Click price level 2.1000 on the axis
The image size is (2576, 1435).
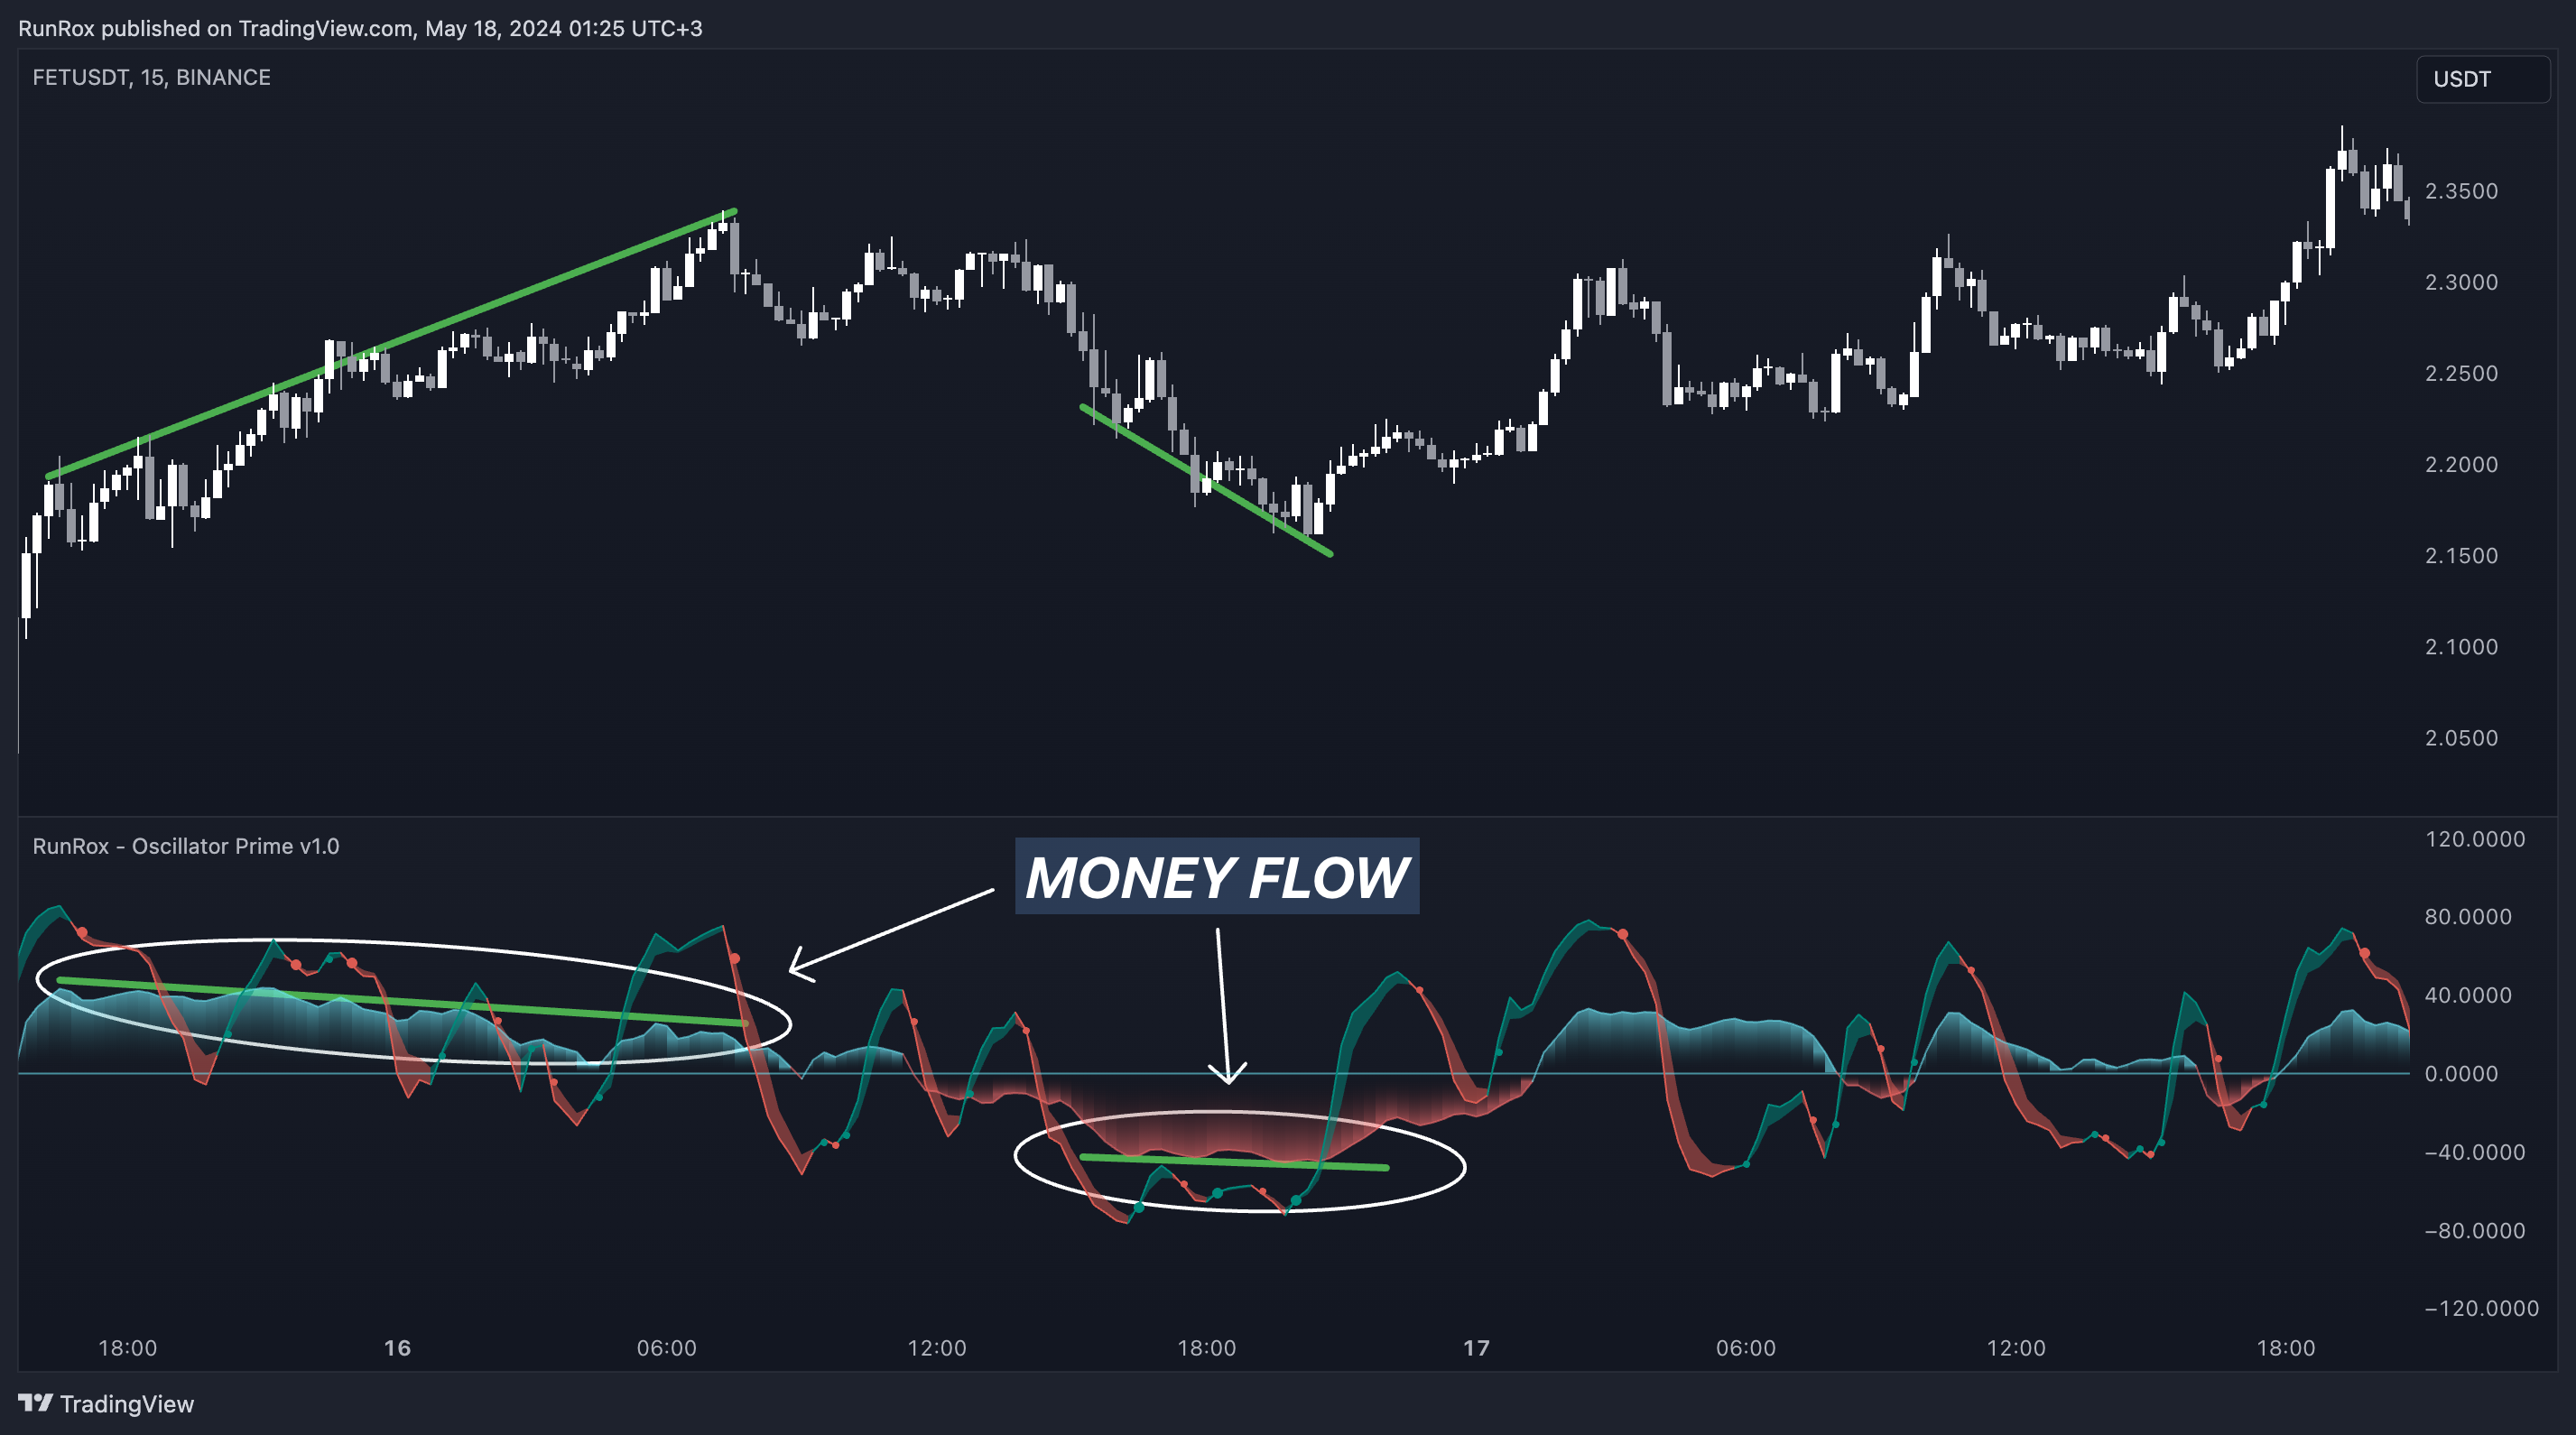[2461, 646]
